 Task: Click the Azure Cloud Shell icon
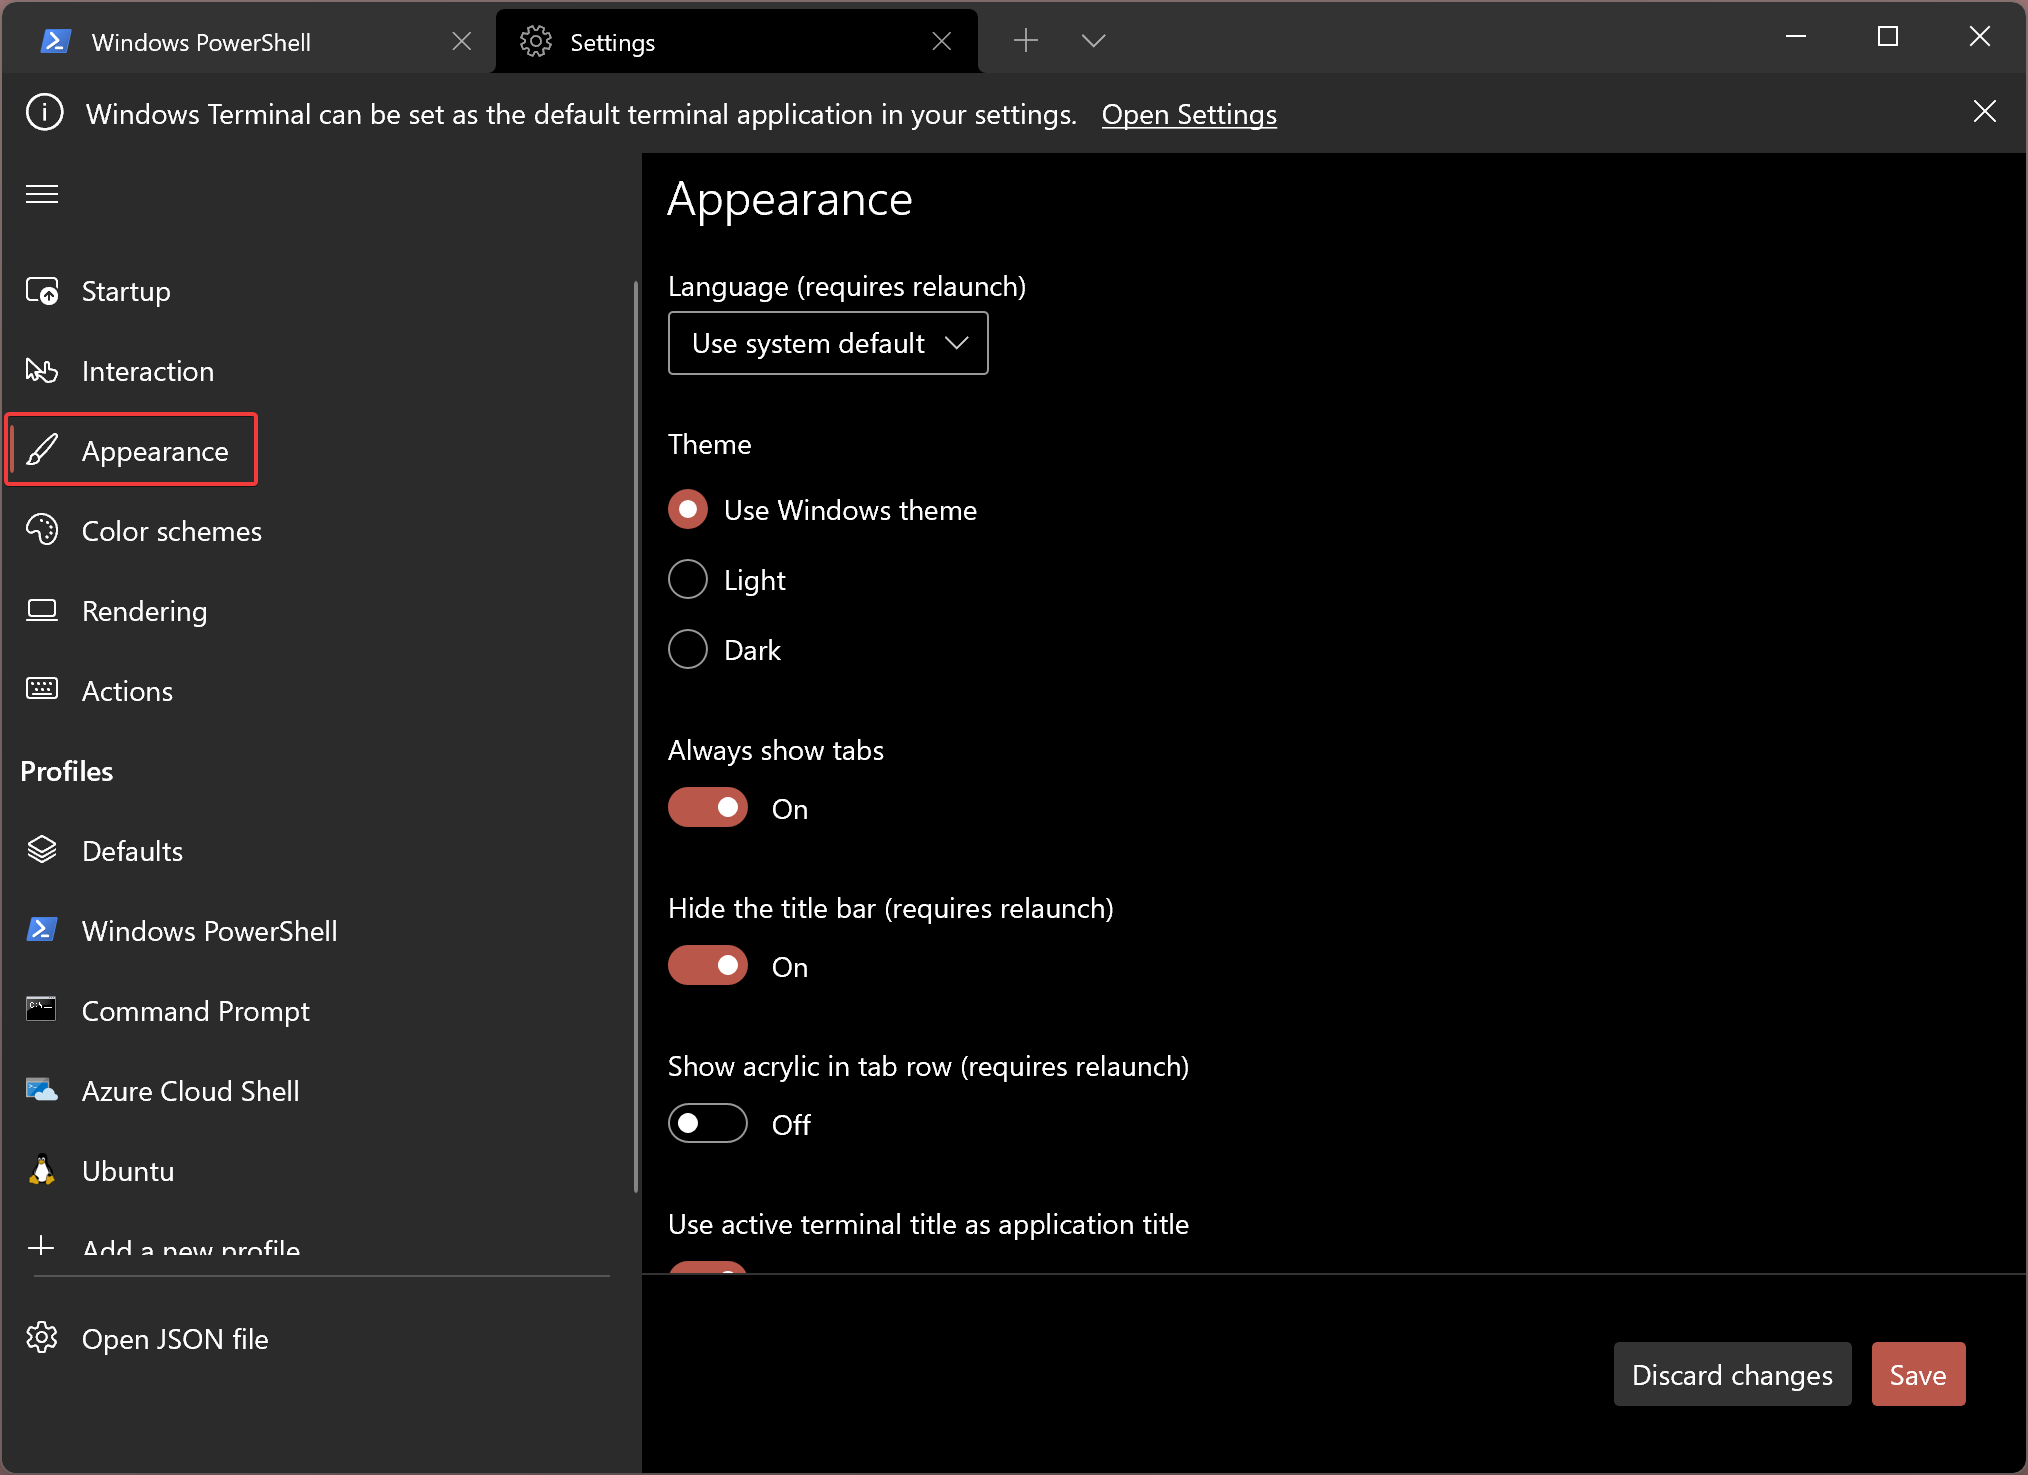pos(42,1090)
